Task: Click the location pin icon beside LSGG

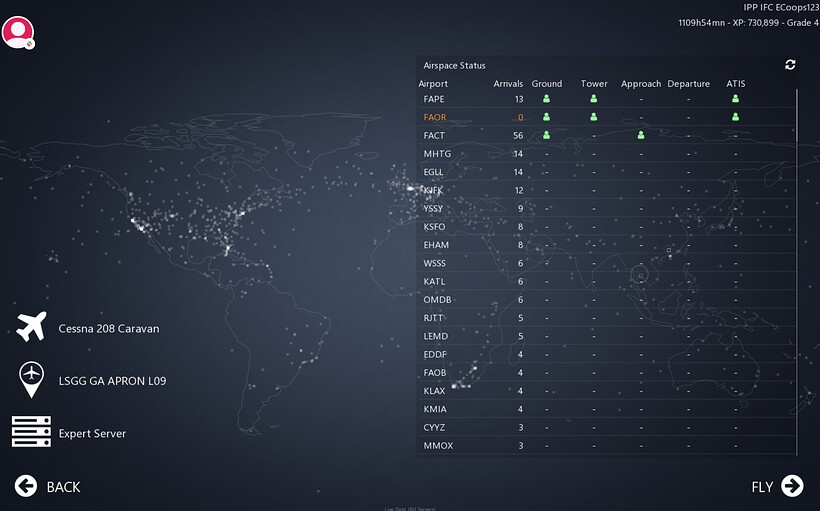Action: point(31,379)
